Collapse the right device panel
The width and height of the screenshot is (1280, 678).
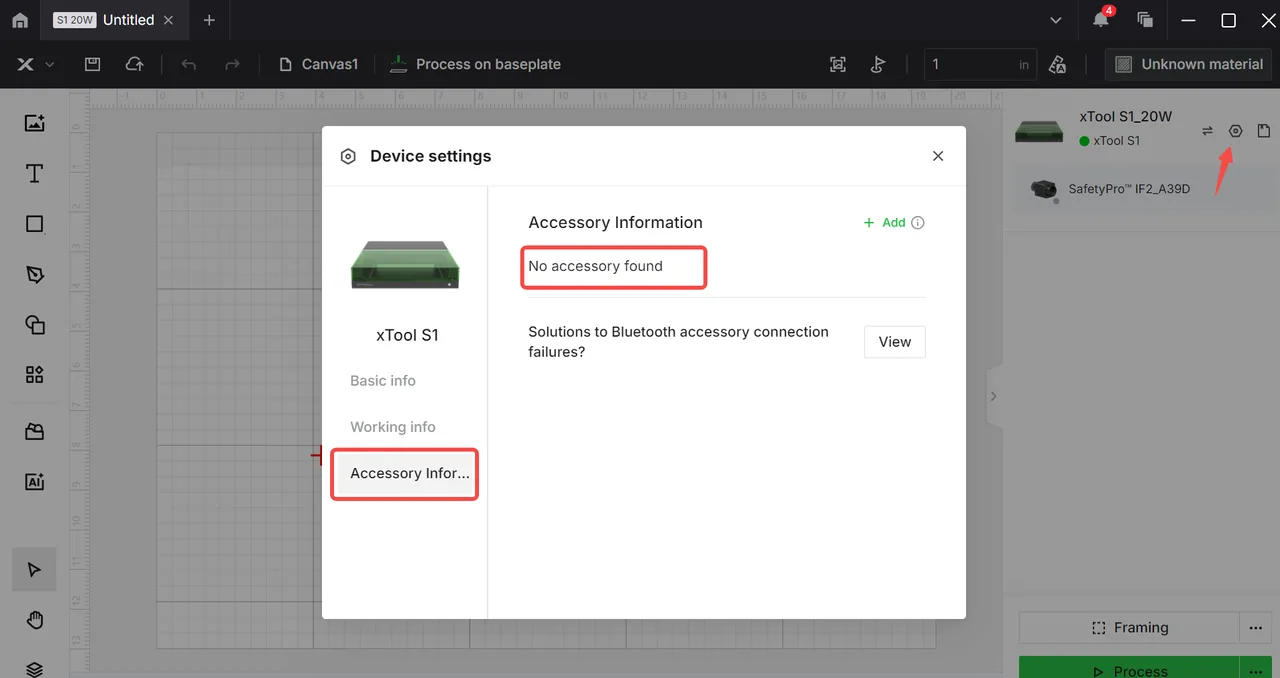point(993,396)
